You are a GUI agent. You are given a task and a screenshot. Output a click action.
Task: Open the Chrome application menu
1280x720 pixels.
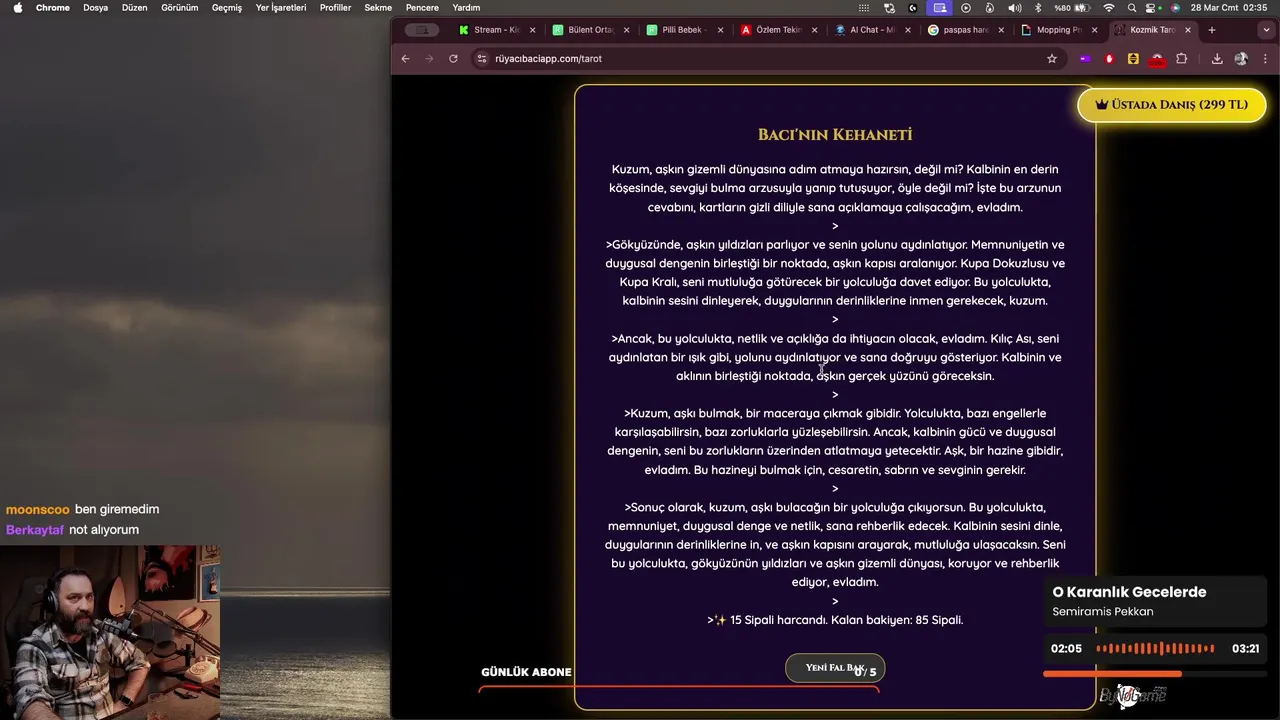[53, 7]
